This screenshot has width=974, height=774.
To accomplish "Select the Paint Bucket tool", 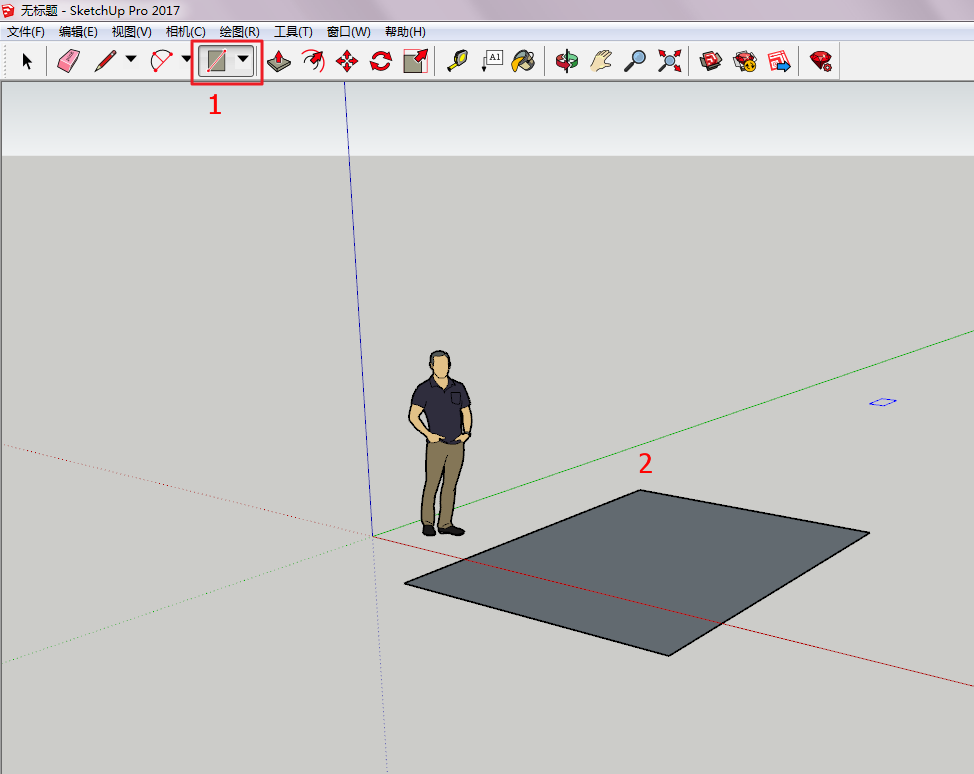I will click(523, 62).
